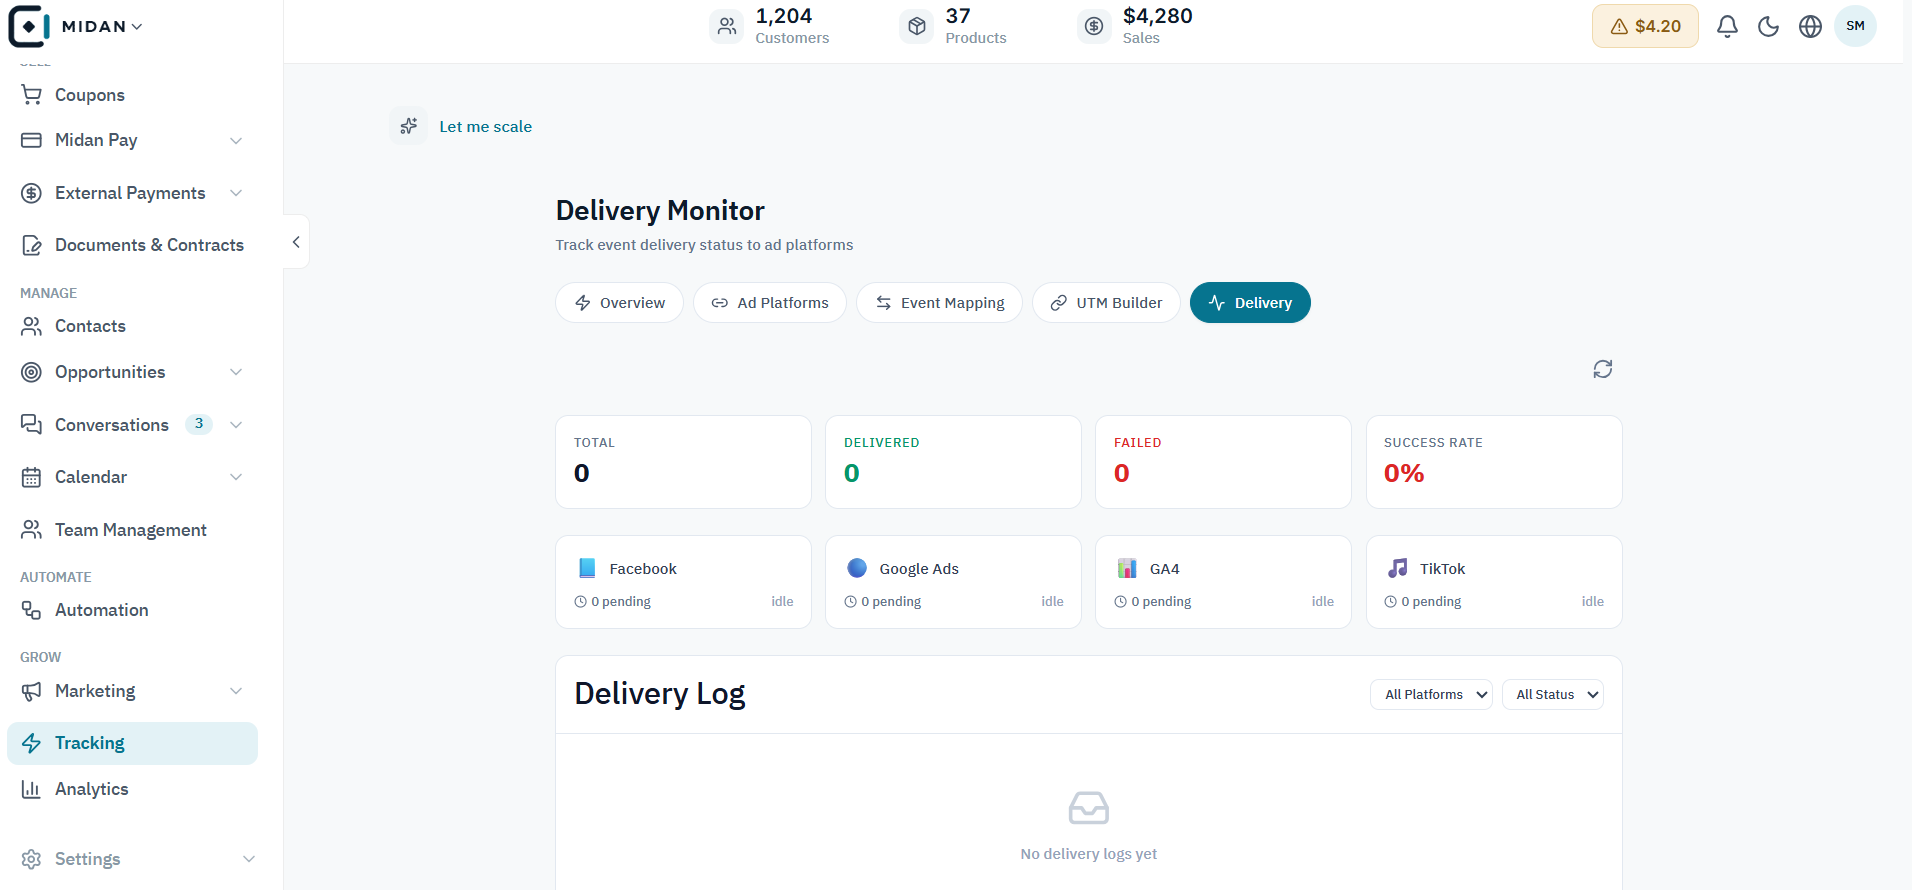Viewport: 1912px width, 890px height.
Task: Click the Midan logo icon
Action: tap(29, 26)
